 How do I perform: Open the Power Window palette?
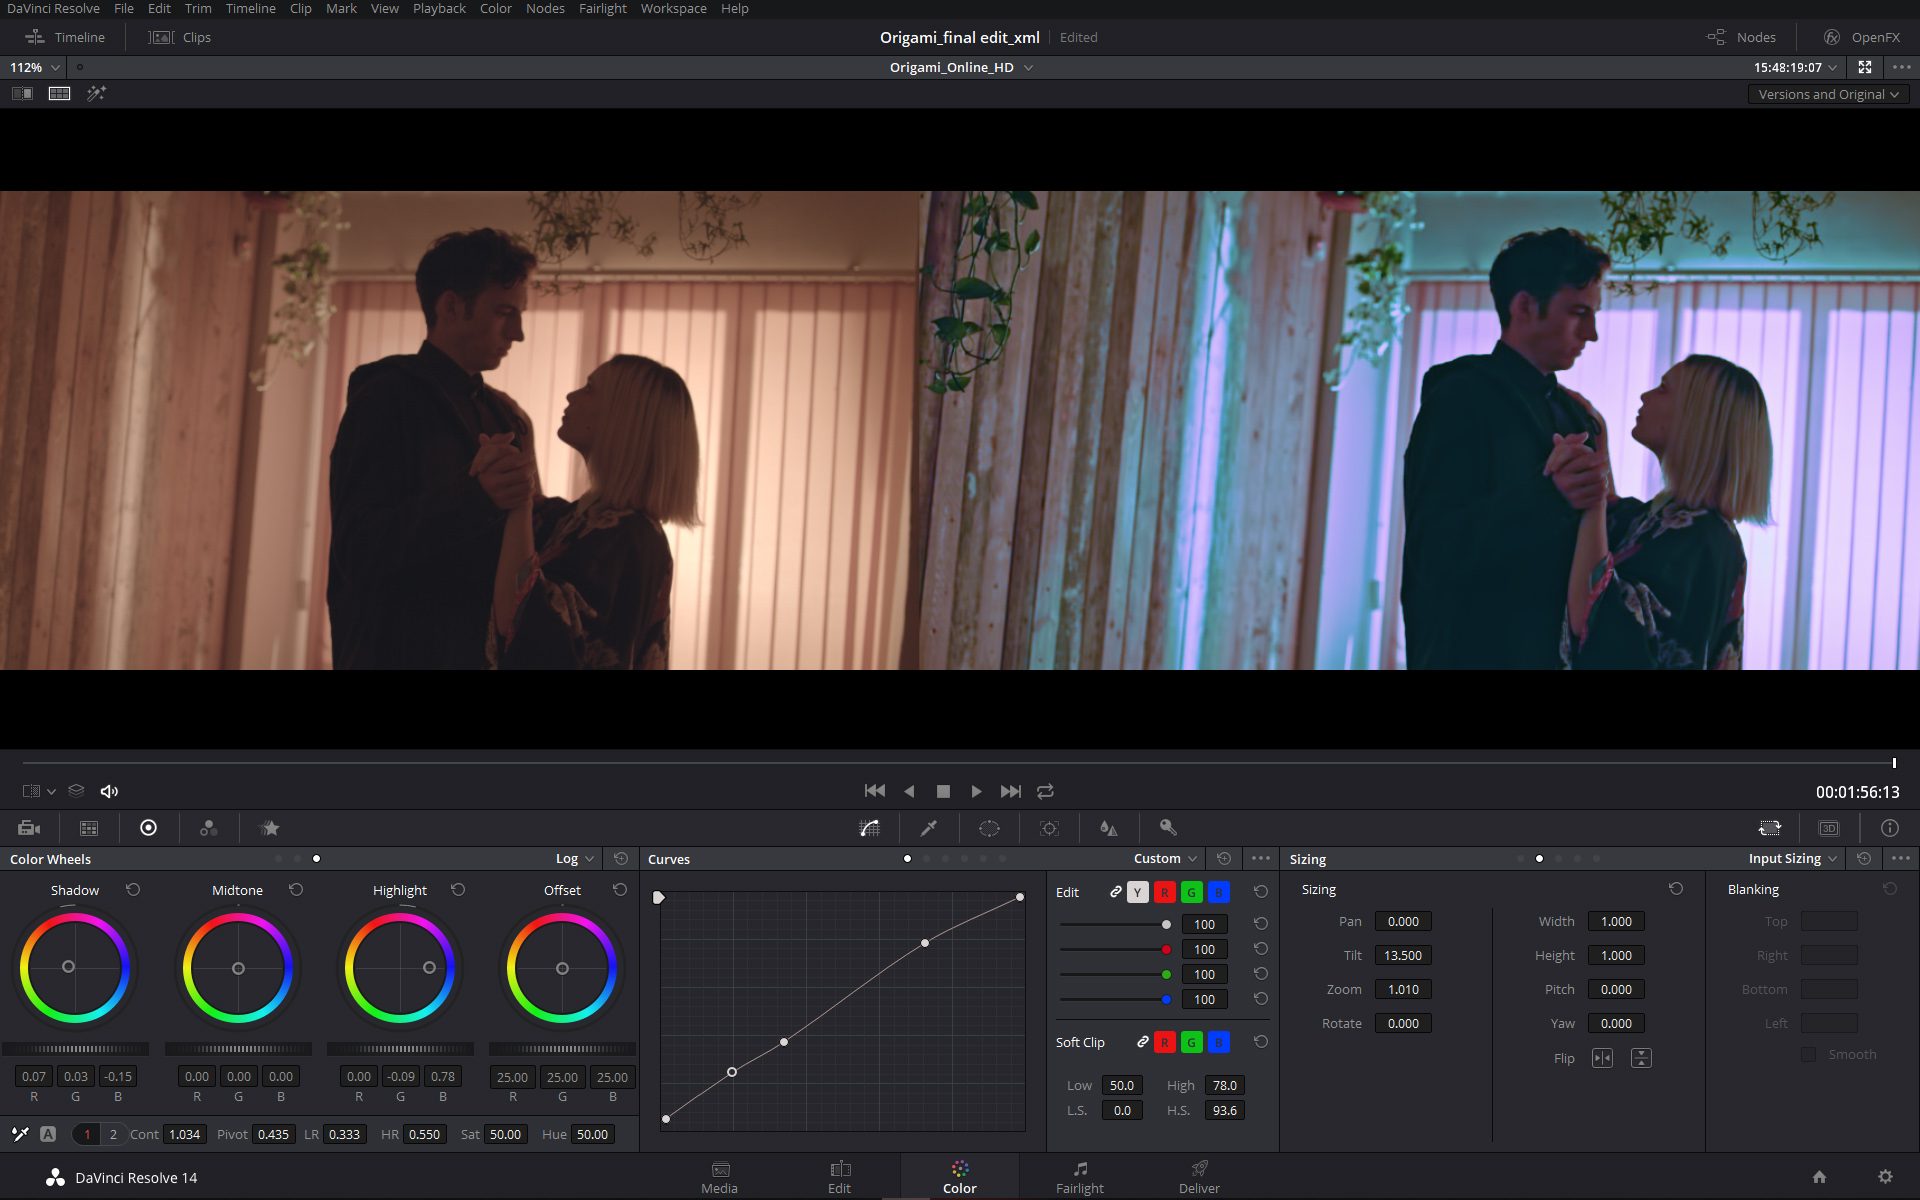[x=989, y=828]
